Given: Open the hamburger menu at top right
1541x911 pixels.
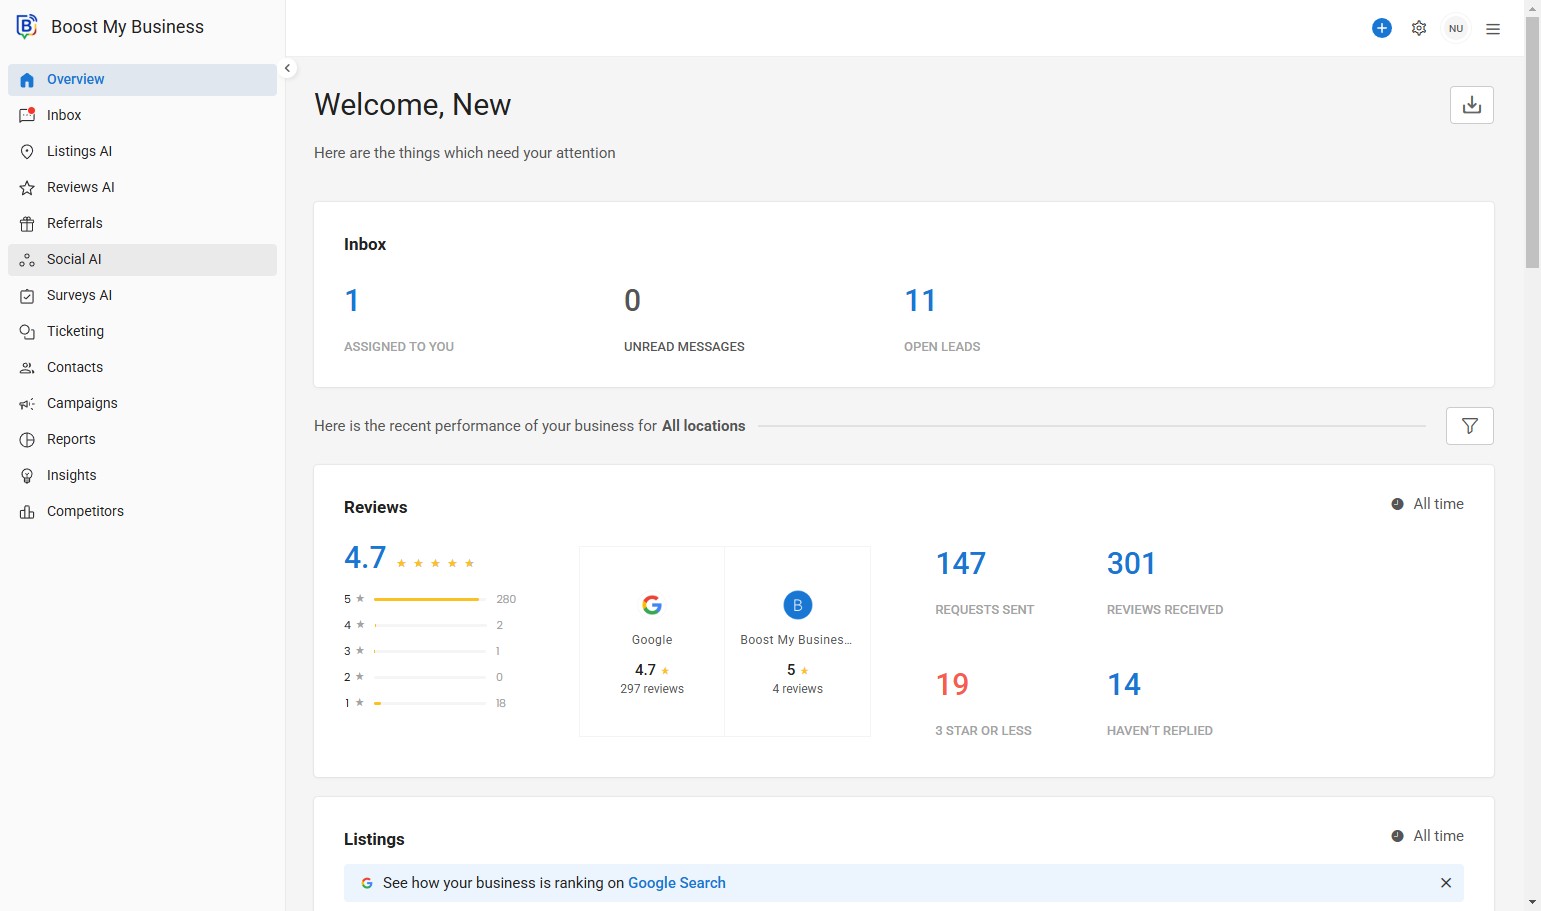Looking at the screenshot, I should 1492,29.
